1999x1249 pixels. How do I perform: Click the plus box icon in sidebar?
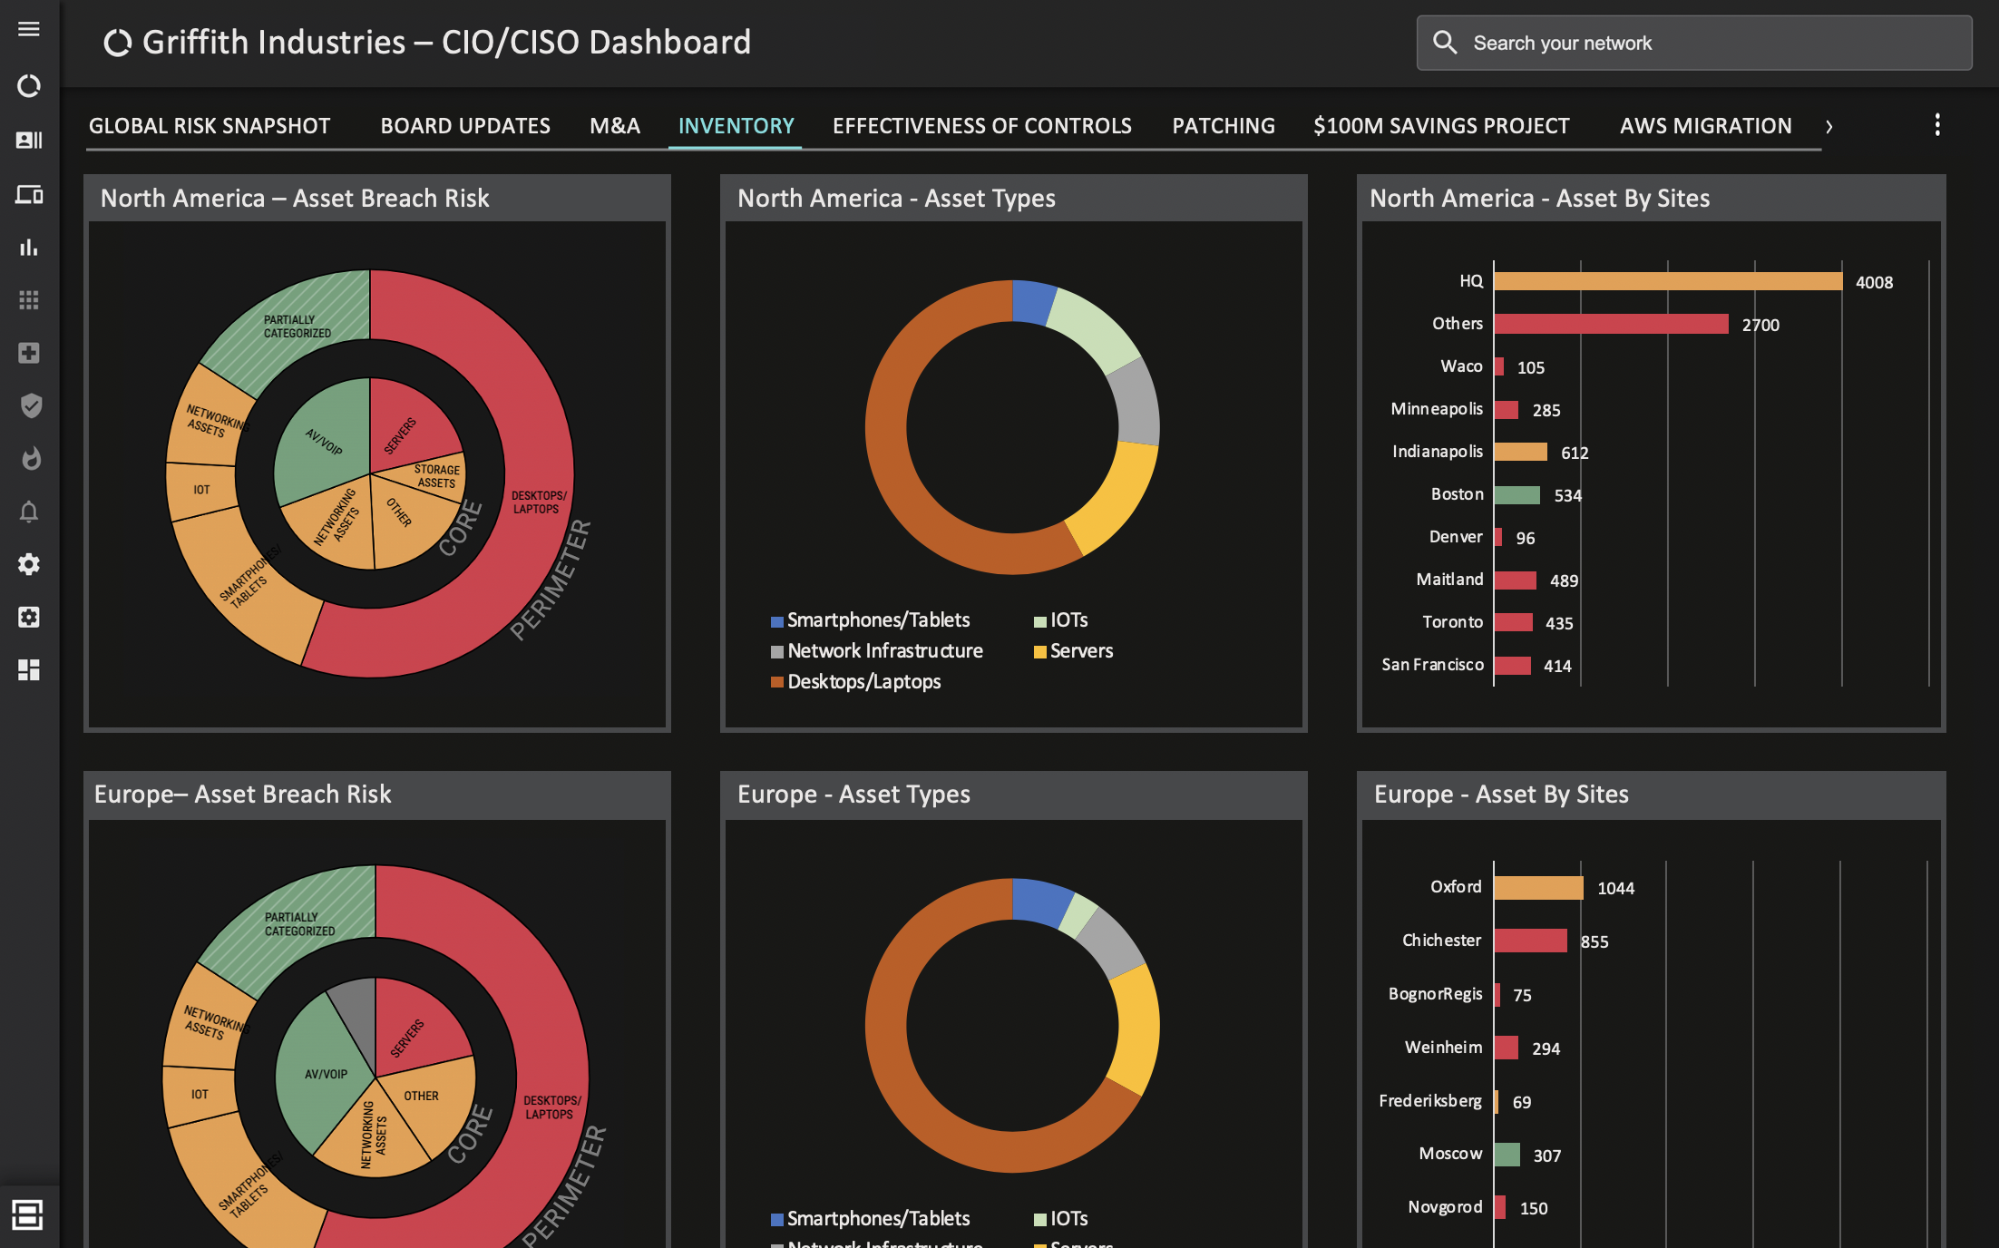(x=29, y=353)
